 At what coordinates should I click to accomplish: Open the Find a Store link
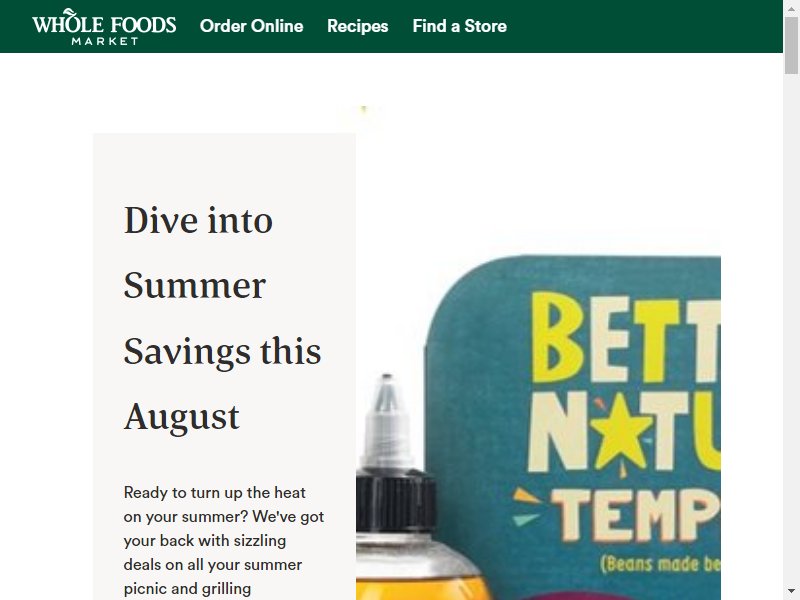pos(460,26)
